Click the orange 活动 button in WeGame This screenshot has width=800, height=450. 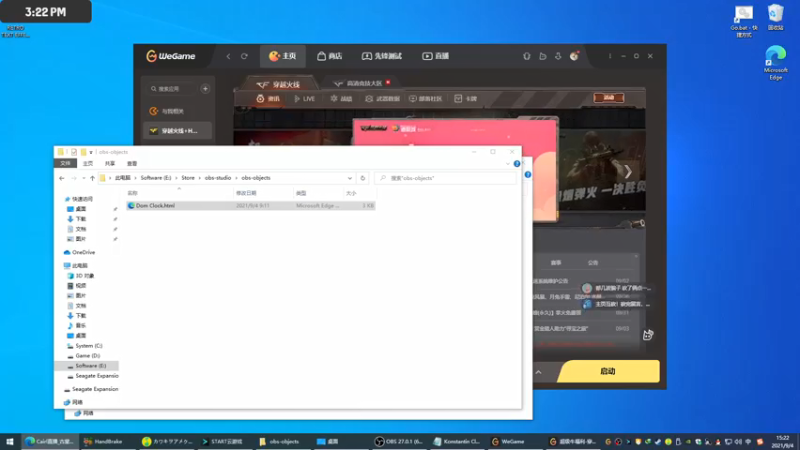click(x=609, y=97)
